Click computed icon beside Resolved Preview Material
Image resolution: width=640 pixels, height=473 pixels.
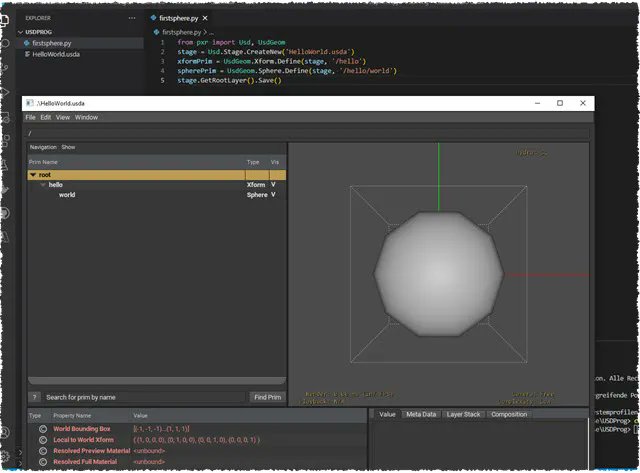pos(43,451)
